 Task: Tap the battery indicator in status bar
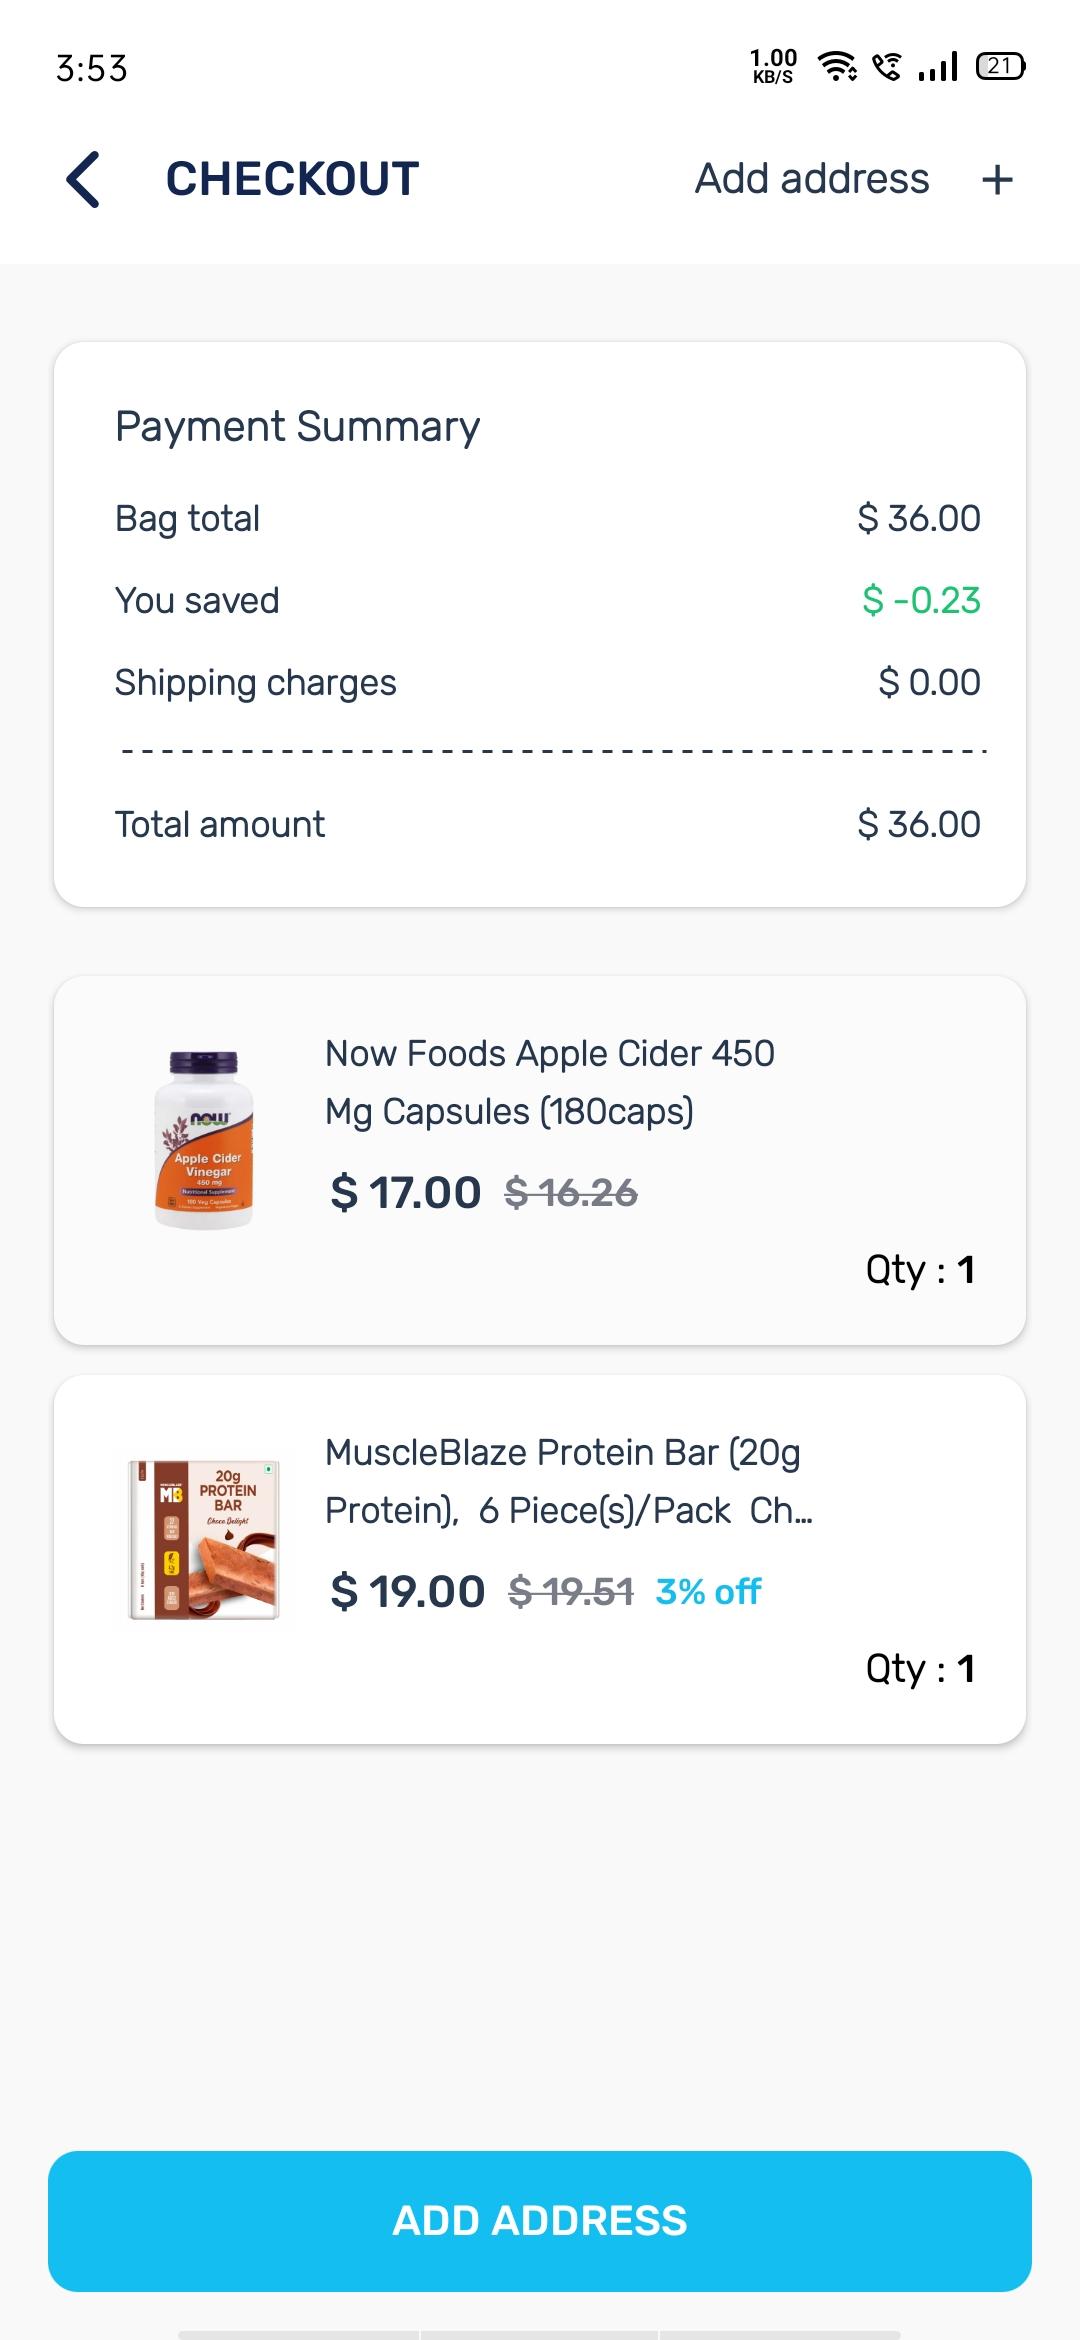(1001, 66)
